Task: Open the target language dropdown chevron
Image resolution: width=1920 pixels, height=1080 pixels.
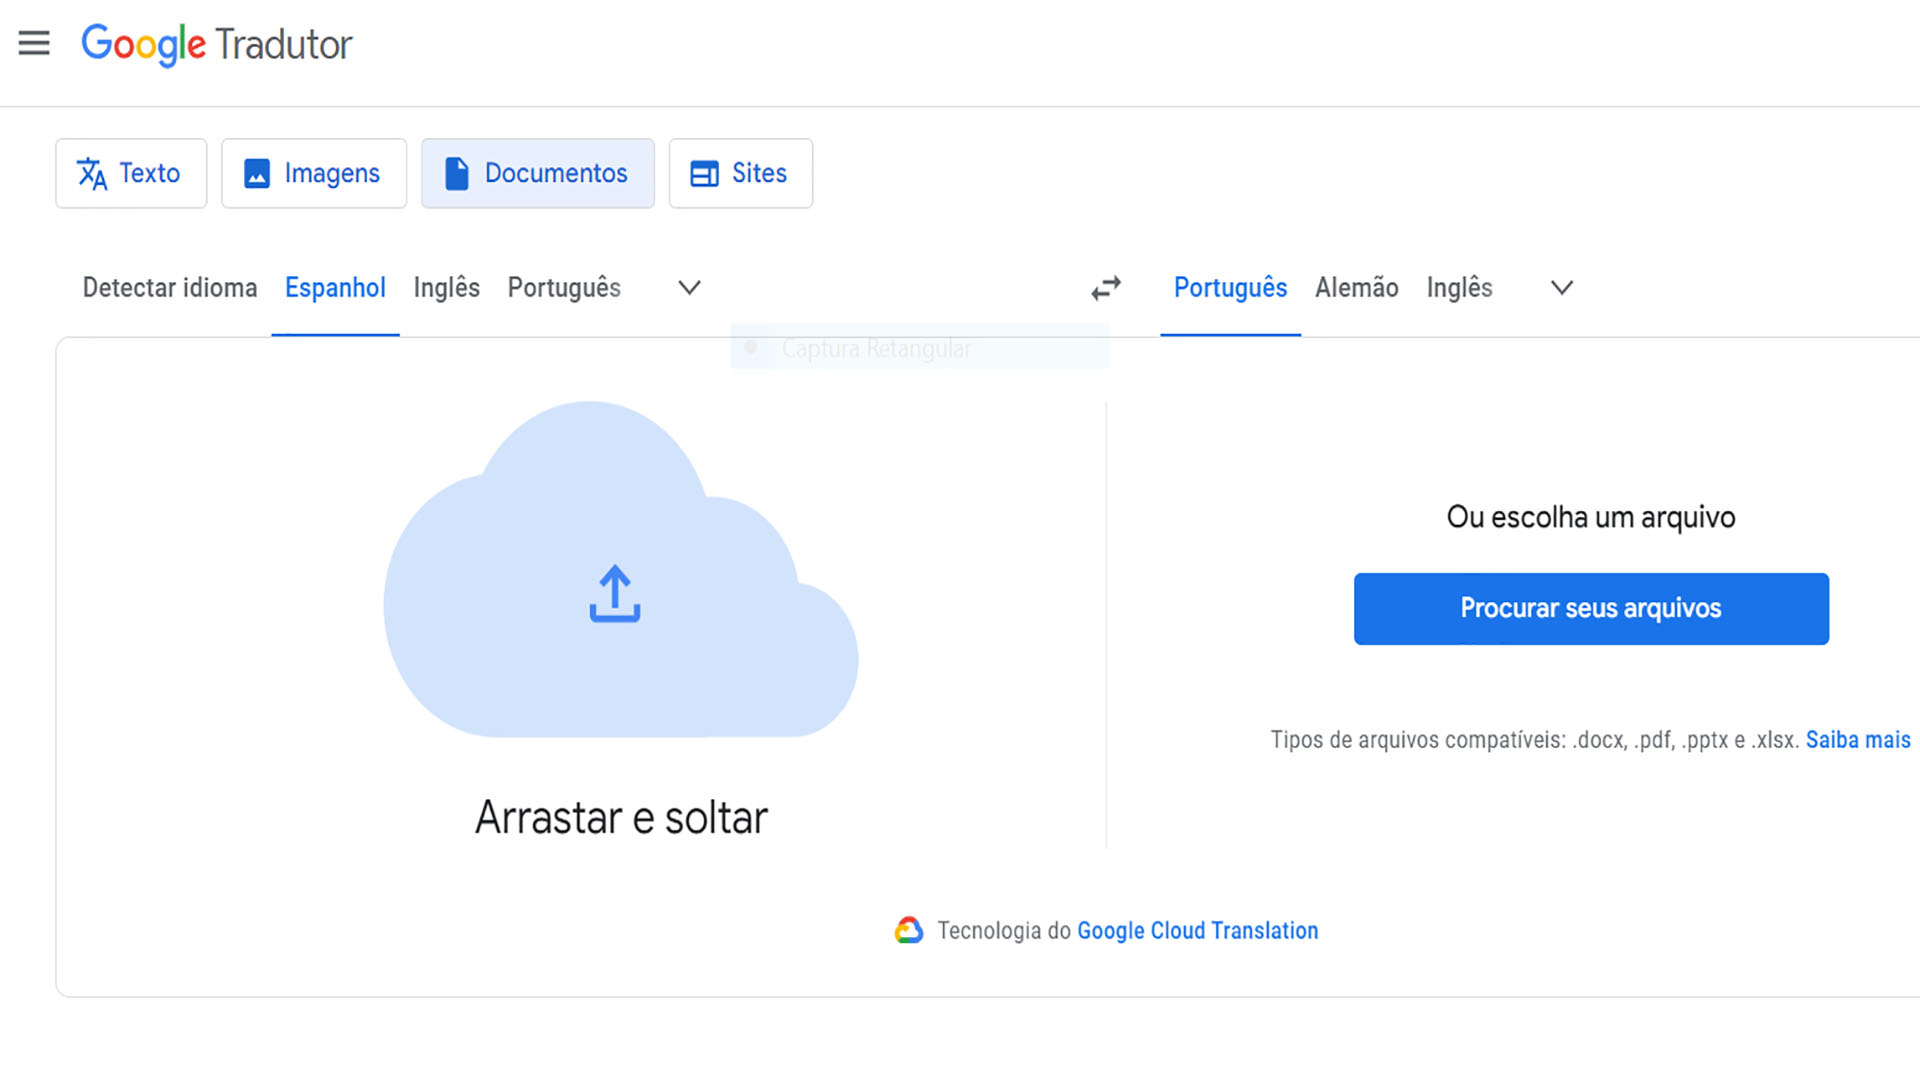Action: [x=1561, y=288]
